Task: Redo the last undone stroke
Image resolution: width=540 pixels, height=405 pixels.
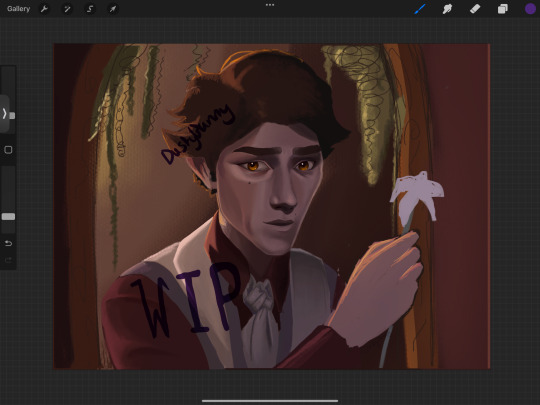Action: click(8, 260)
